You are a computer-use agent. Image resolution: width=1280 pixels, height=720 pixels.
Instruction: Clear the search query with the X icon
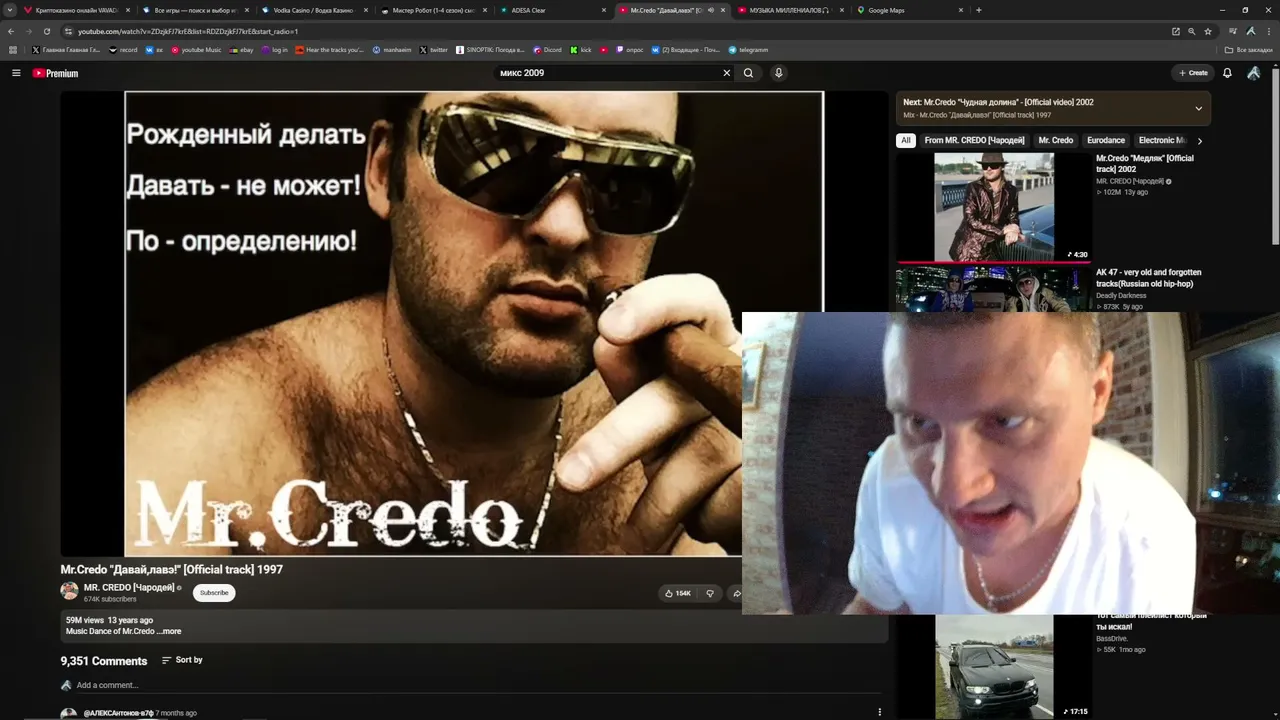727,73
